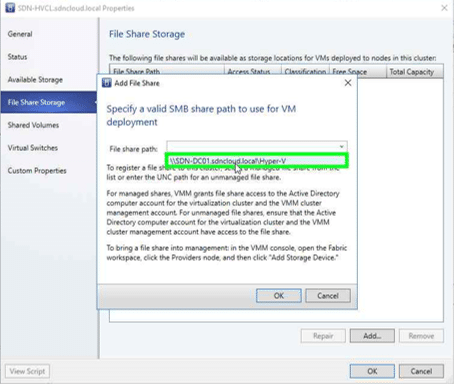
Task: Click OK in the properties window
Action: (372, 371)
